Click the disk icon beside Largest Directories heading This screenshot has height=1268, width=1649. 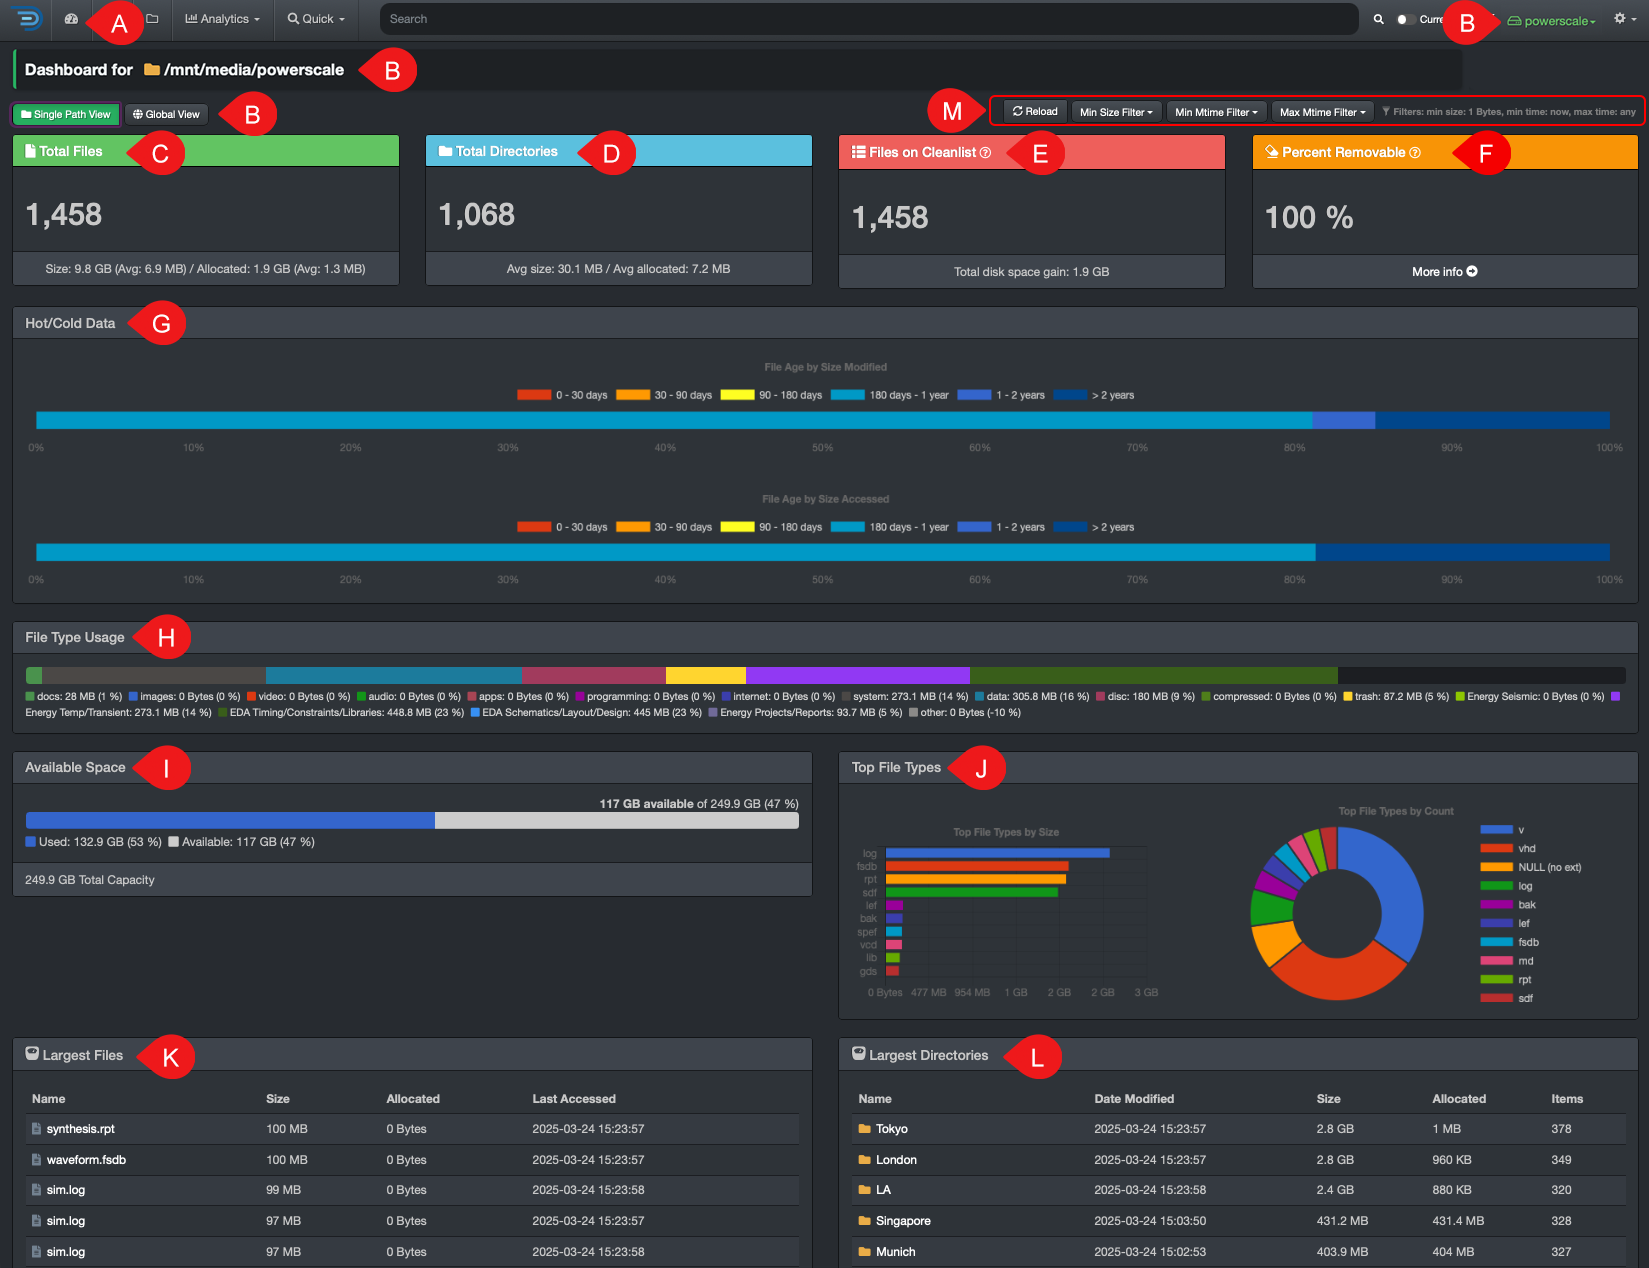click(x=859, y=1054)
